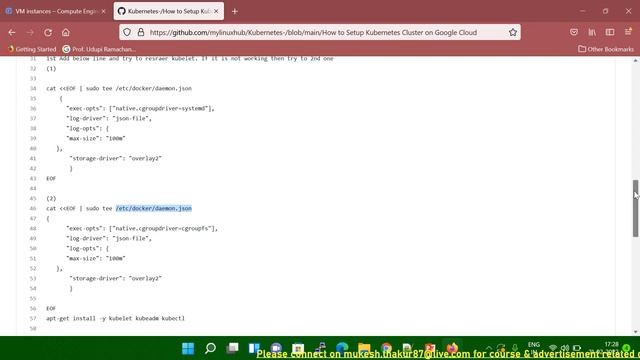Open the Firefox application menu

point(628,32)
